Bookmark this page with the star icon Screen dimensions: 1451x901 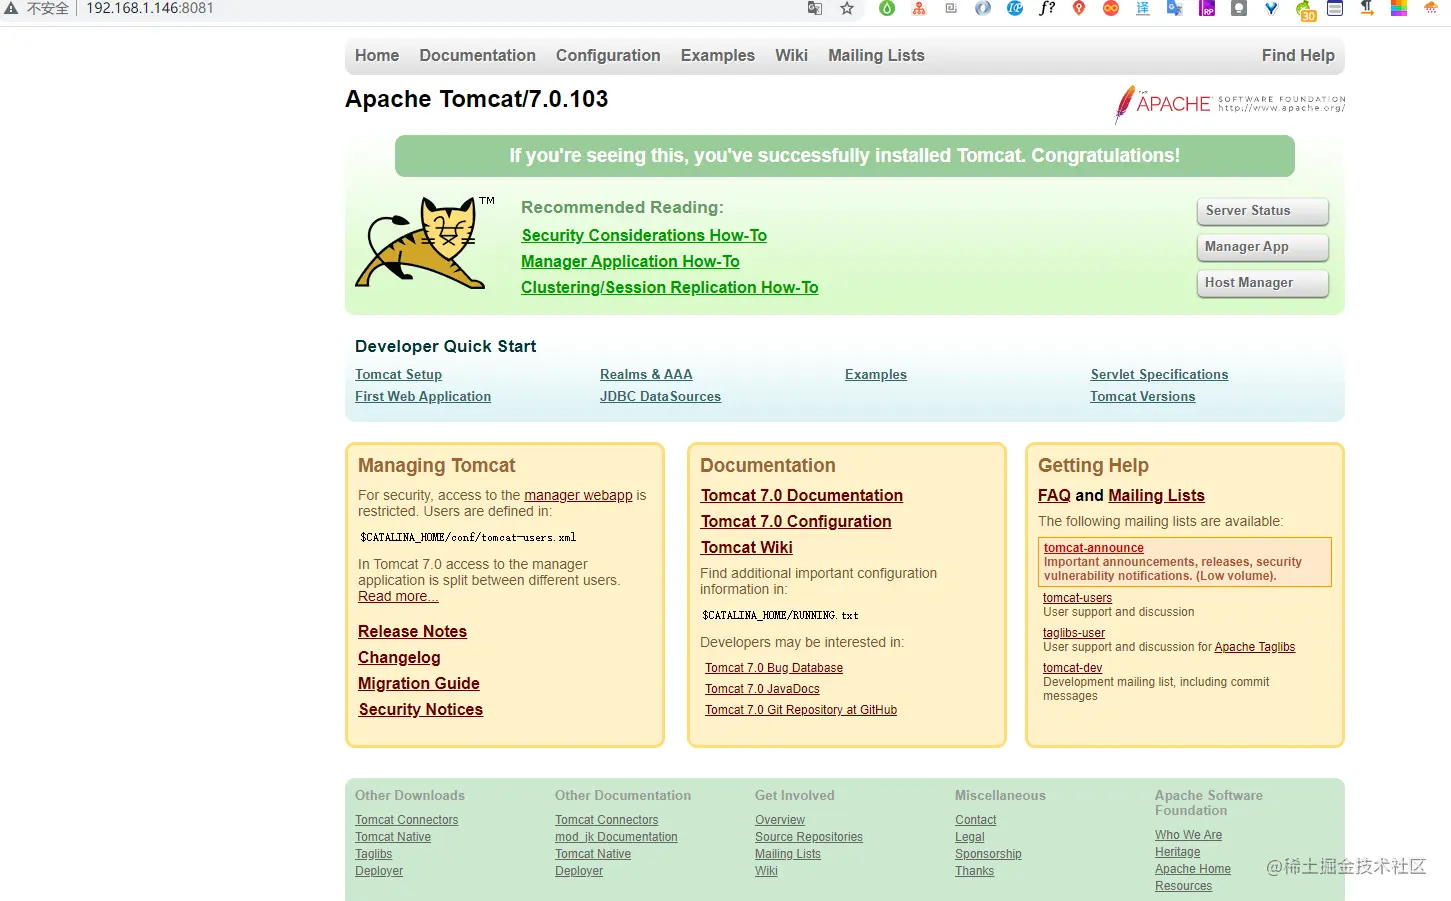click(847, 8)
